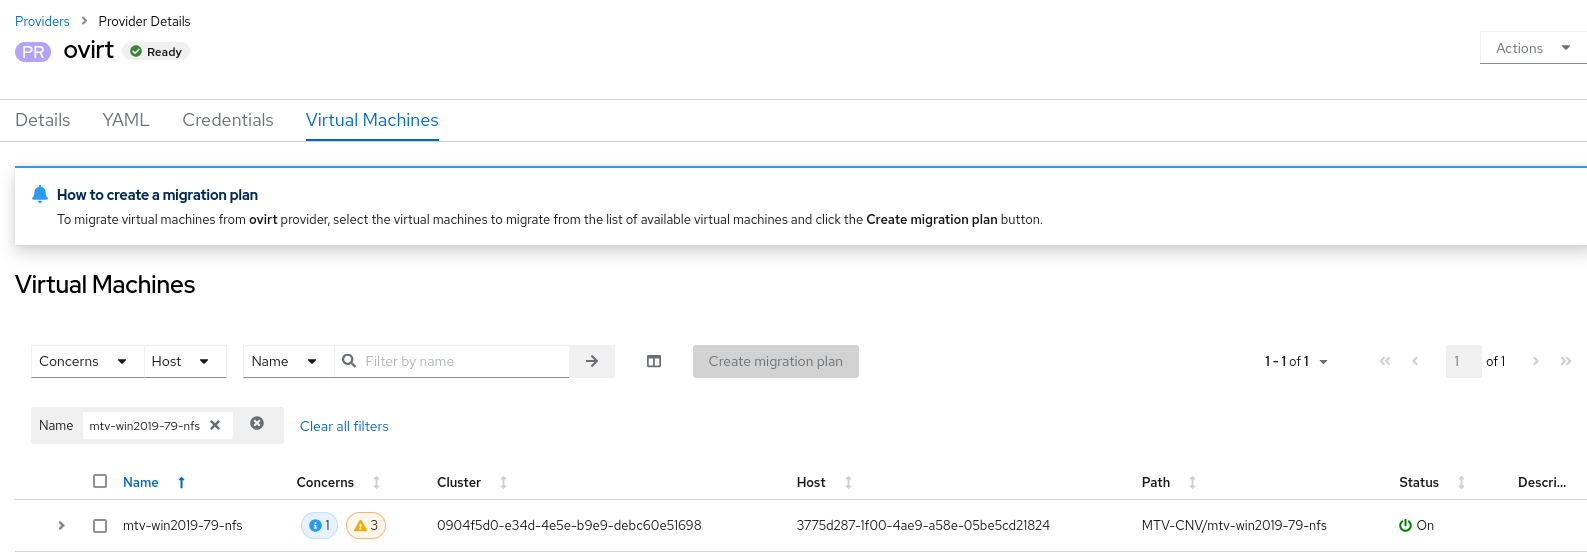Image resolution: width=1587 pixels, height=556 pixels.
Task: Remove the mtv-win2019-79-nfs filter chip
Action: pyautogui.click(x=215, y=425)
